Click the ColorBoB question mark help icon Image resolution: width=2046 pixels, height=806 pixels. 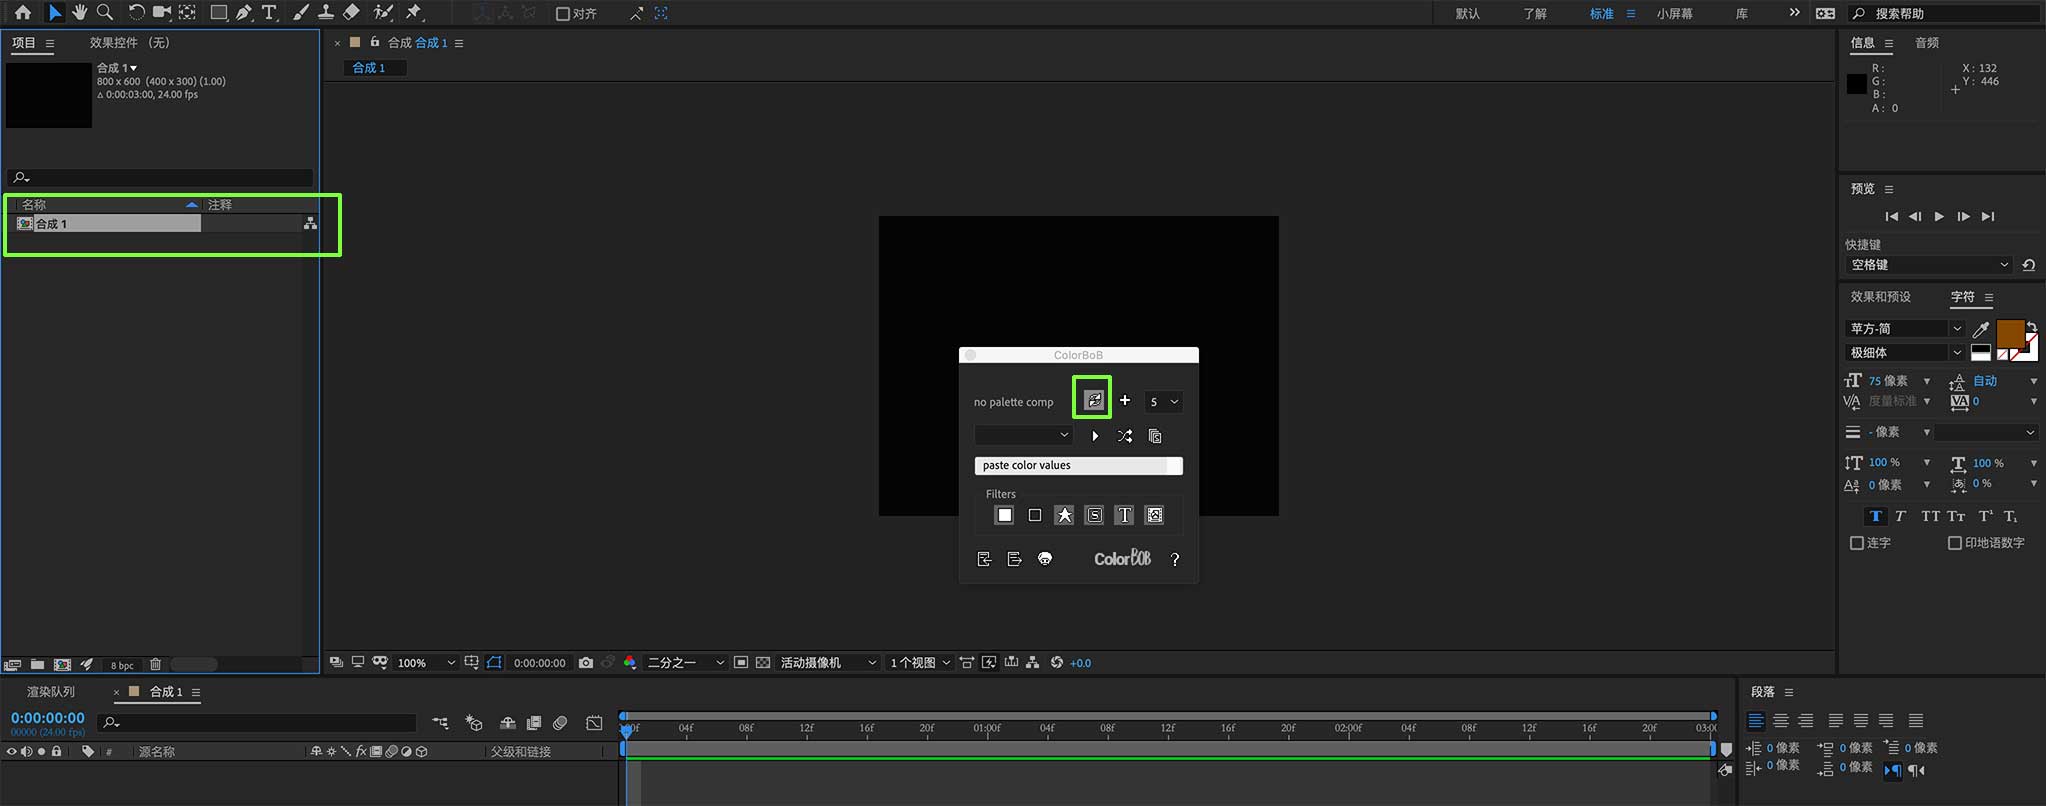1175,559
